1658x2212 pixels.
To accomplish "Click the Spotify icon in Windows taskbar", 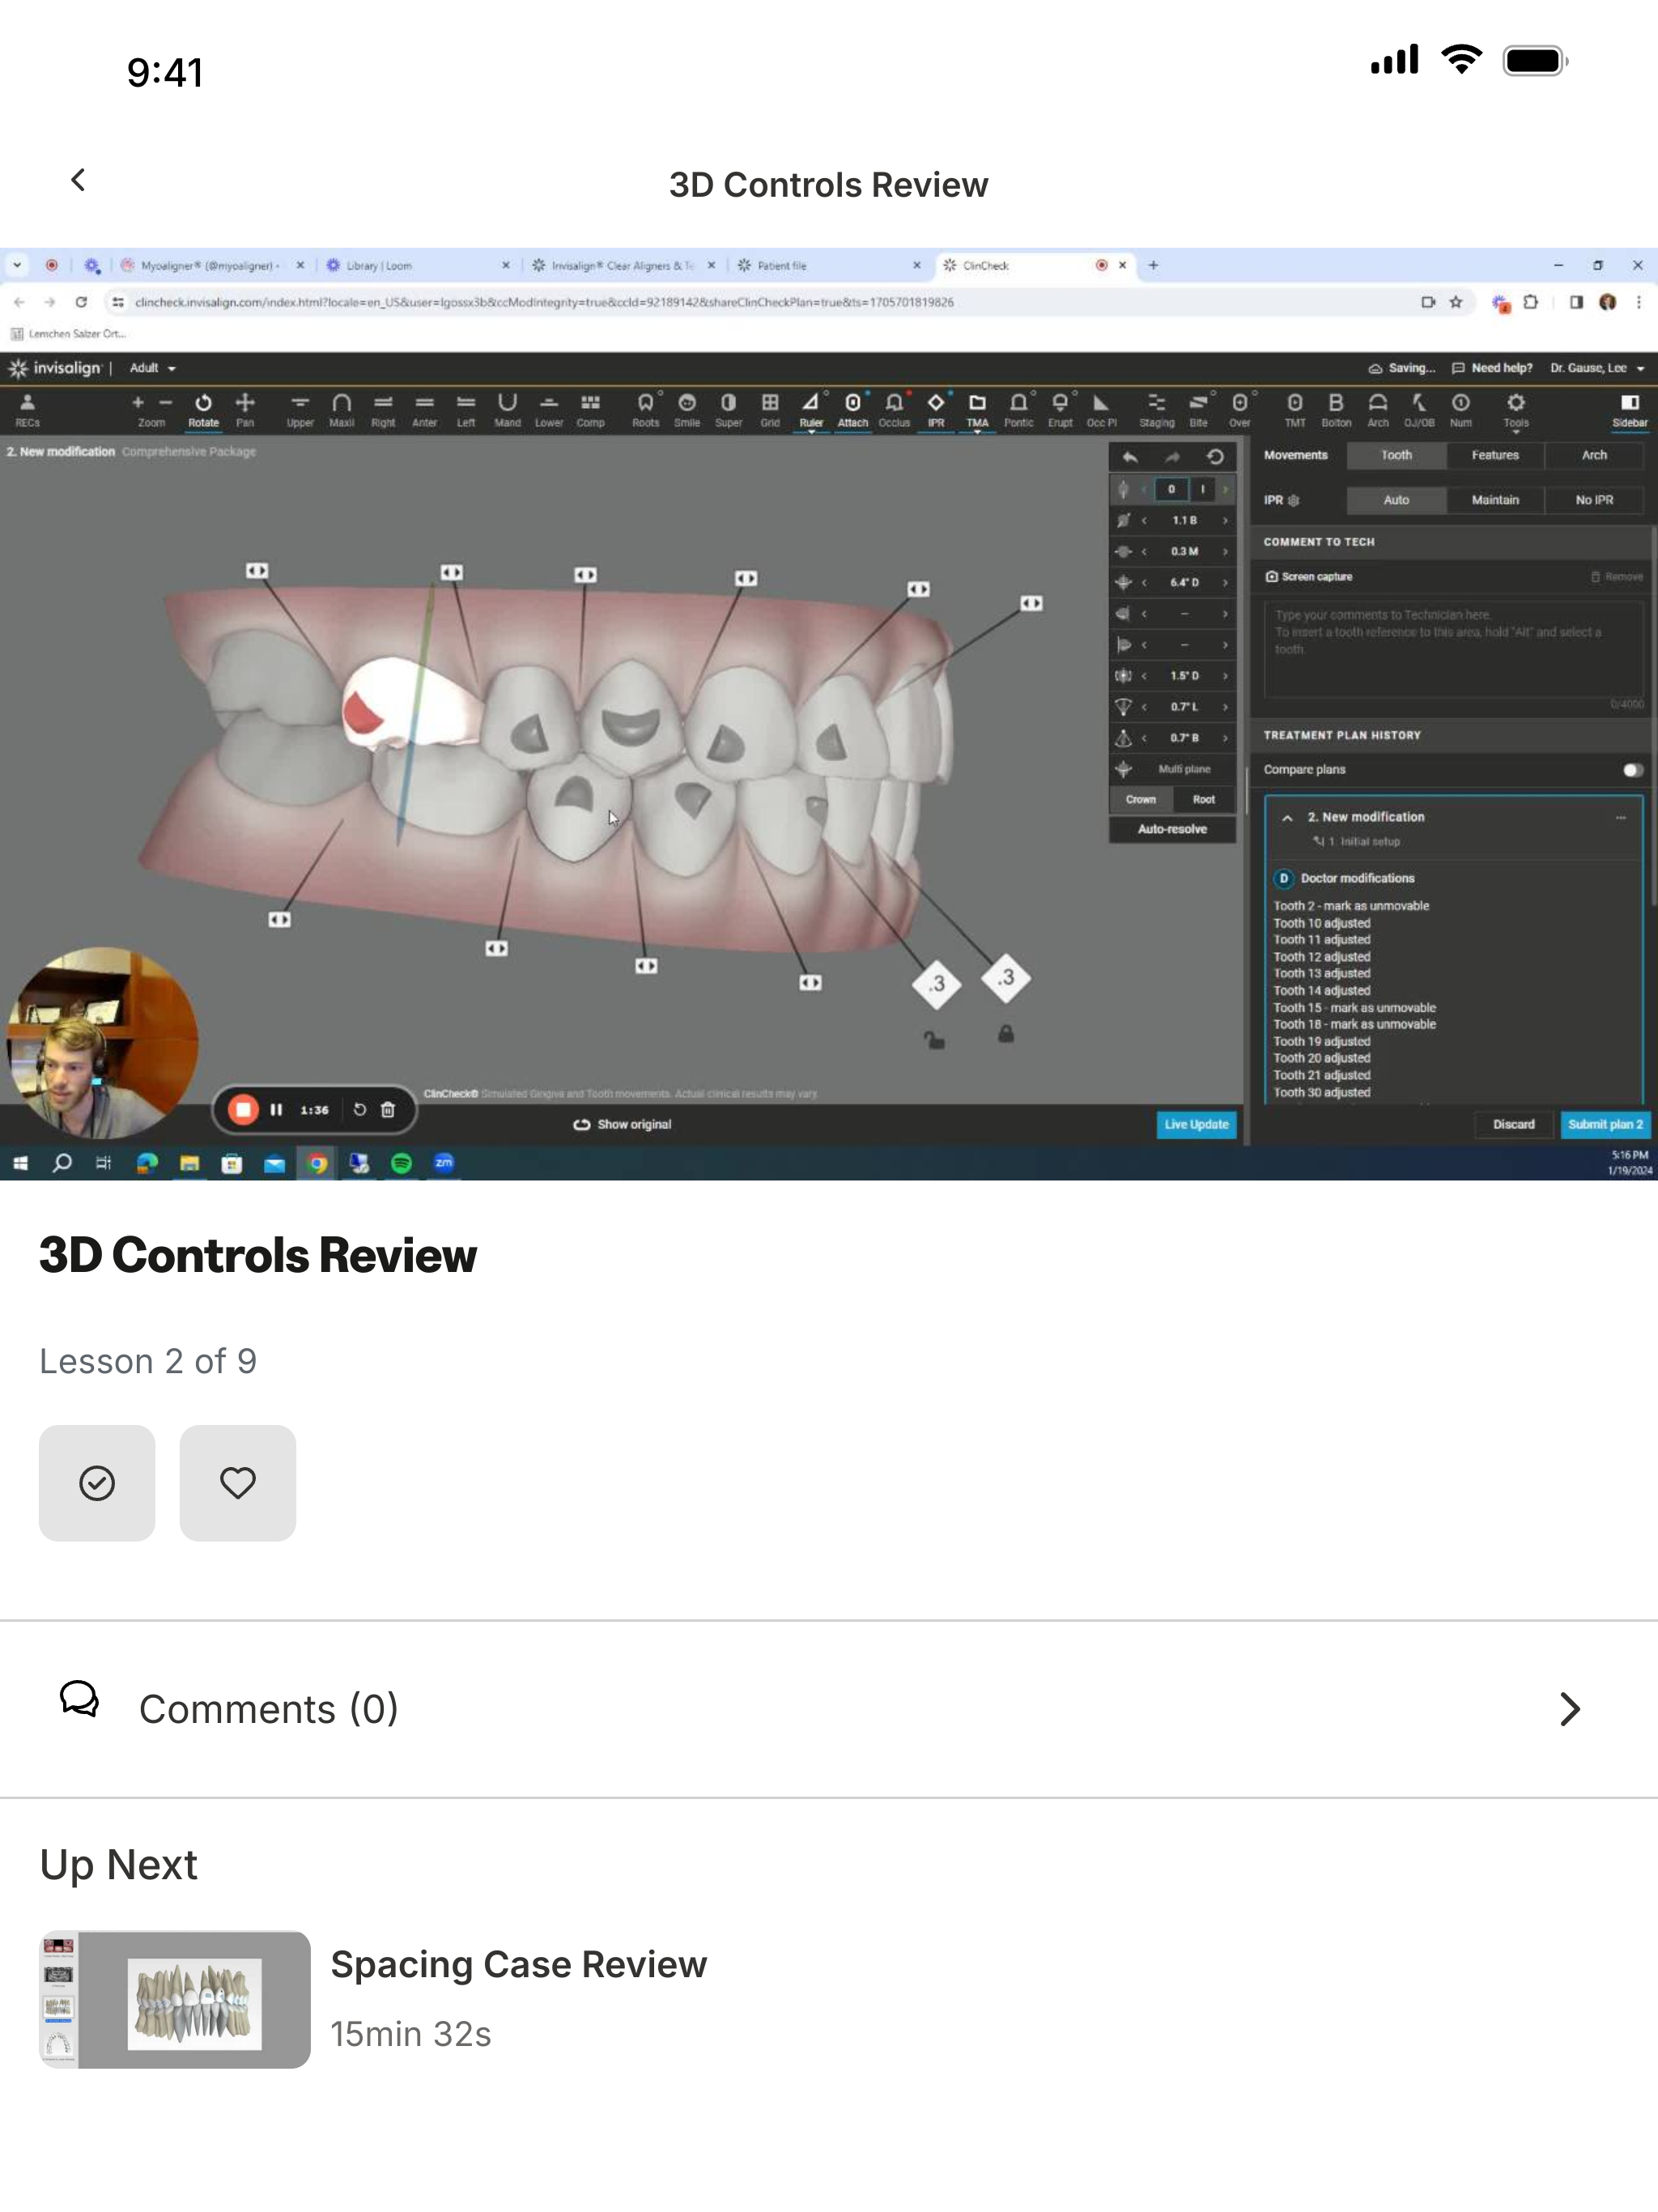I will click(402, 1163).
